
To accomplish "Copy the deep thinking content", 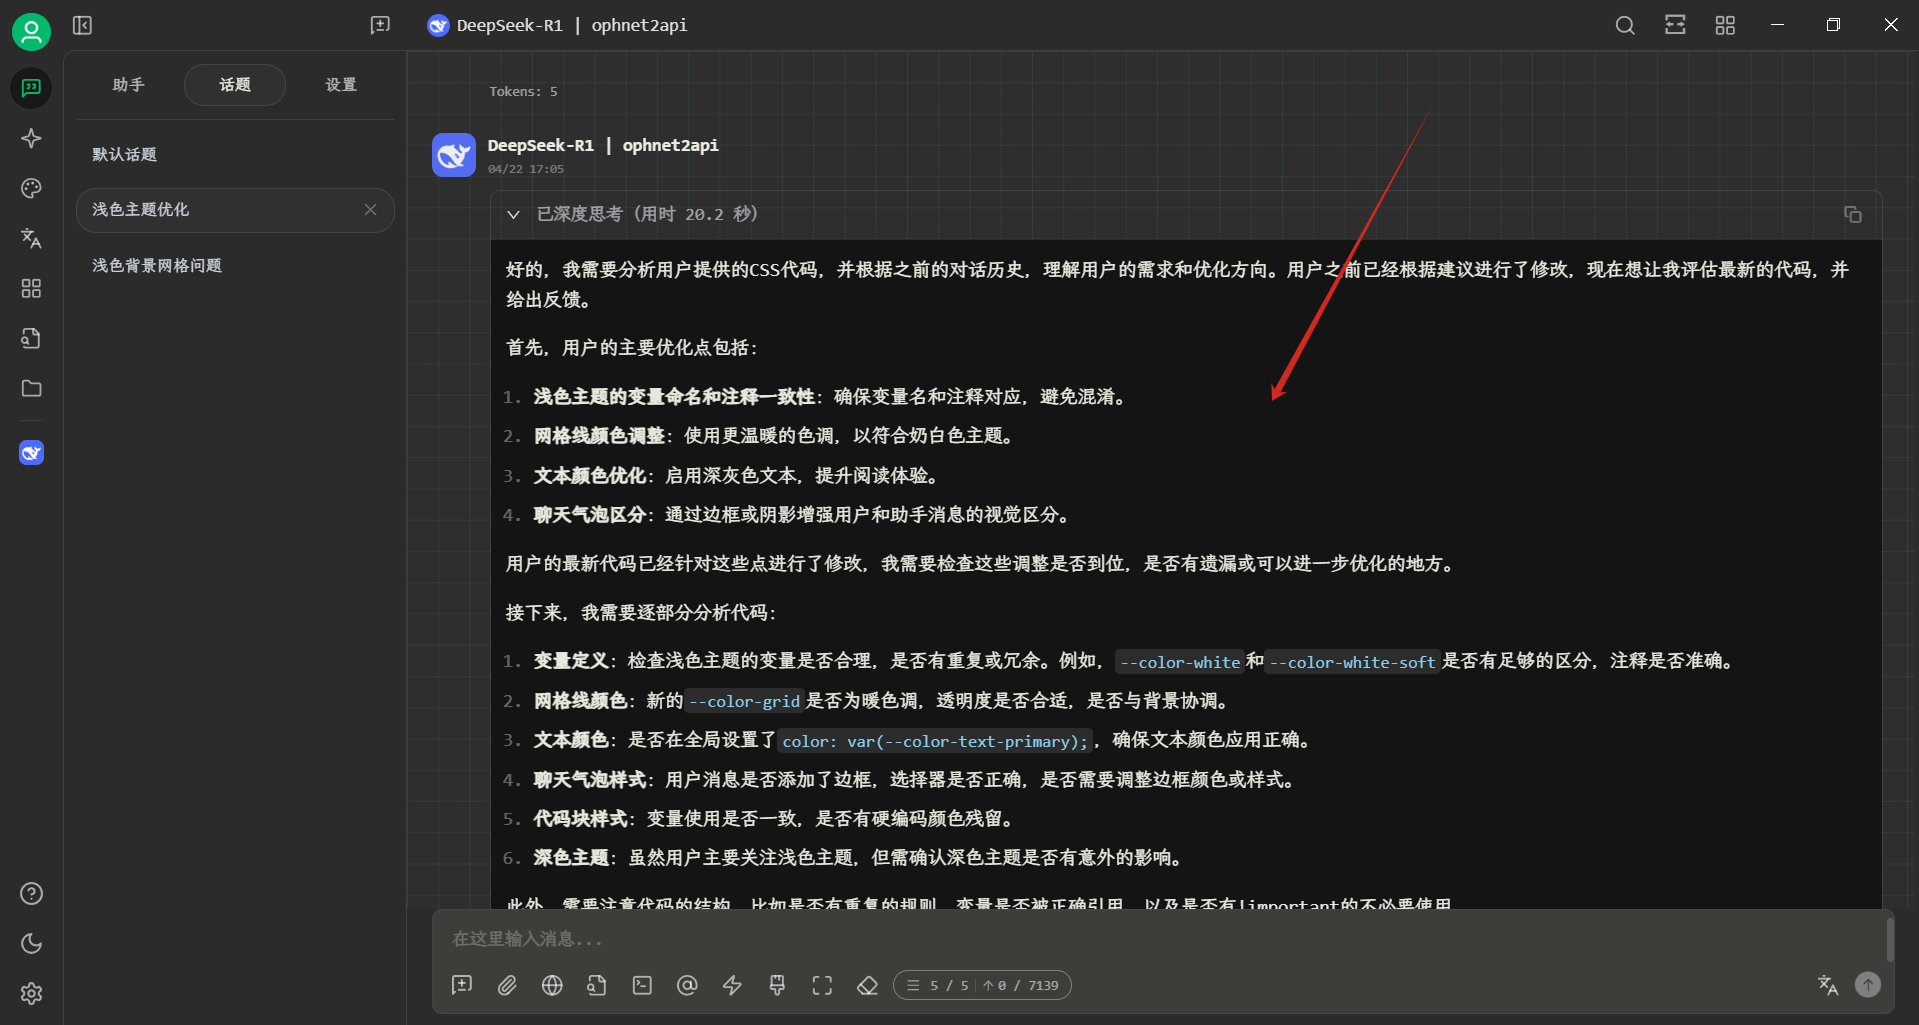I will point(1852,214).
